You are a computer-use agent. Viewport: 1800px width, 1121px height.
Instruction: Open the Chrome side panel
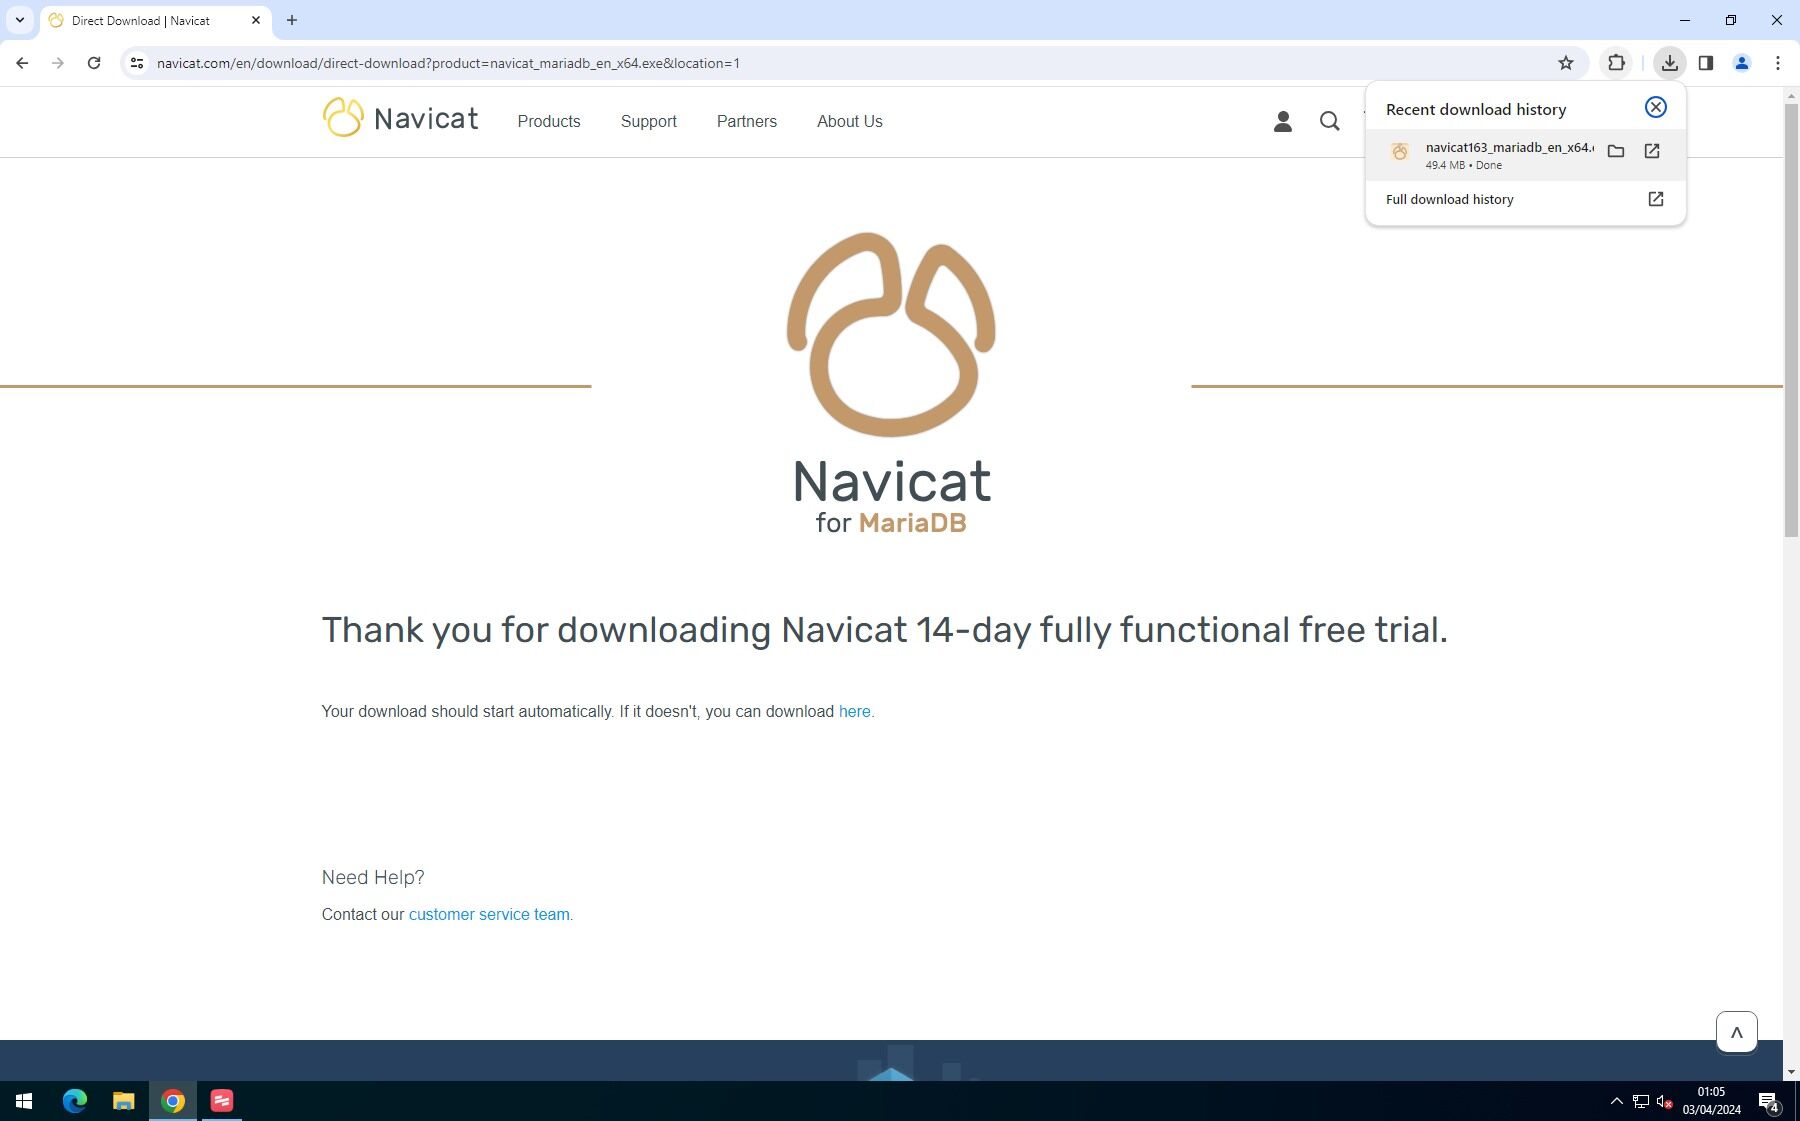1706,63
